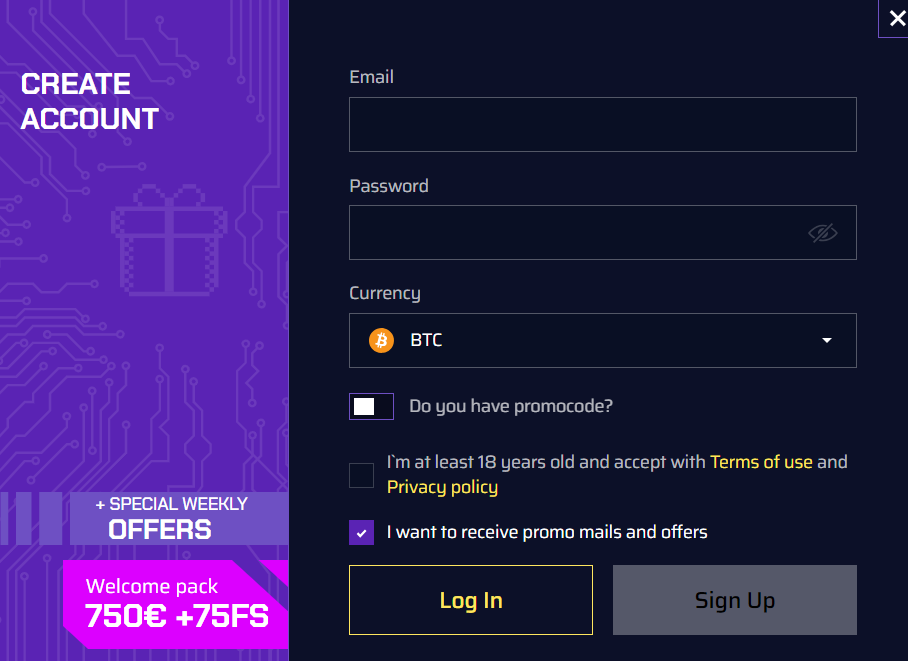This screenshot has height=661, width=908.
Task: Click the CREATE ACCOUNT heading
Action: [x=89, y=101]
